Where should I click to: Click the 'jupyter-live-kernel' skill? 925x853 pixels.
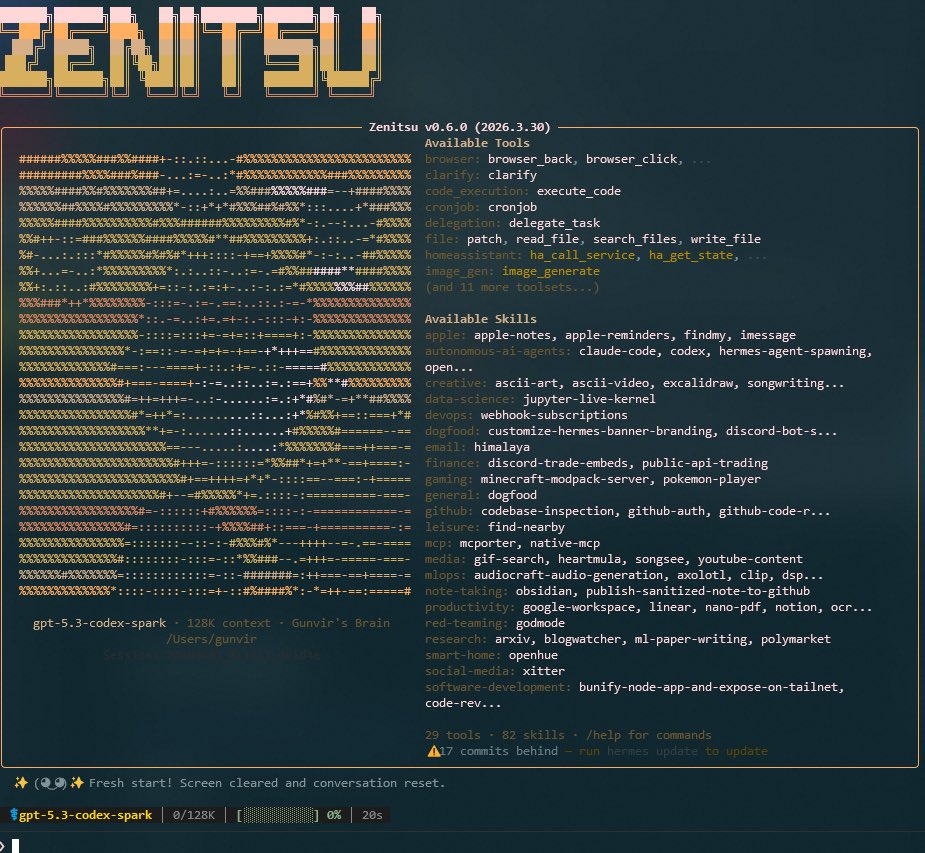tap(589, 399)
